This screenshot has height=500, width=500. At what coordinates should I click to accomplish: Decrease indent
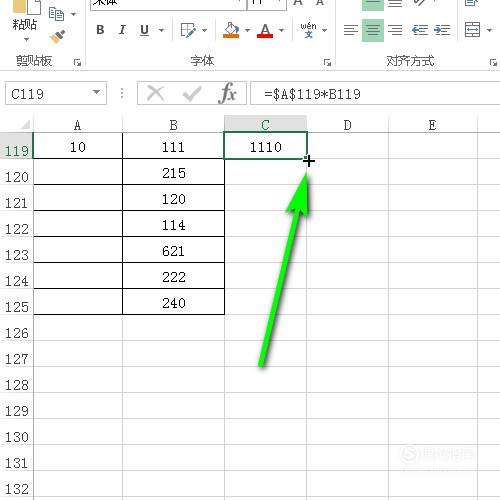(420, 30)
